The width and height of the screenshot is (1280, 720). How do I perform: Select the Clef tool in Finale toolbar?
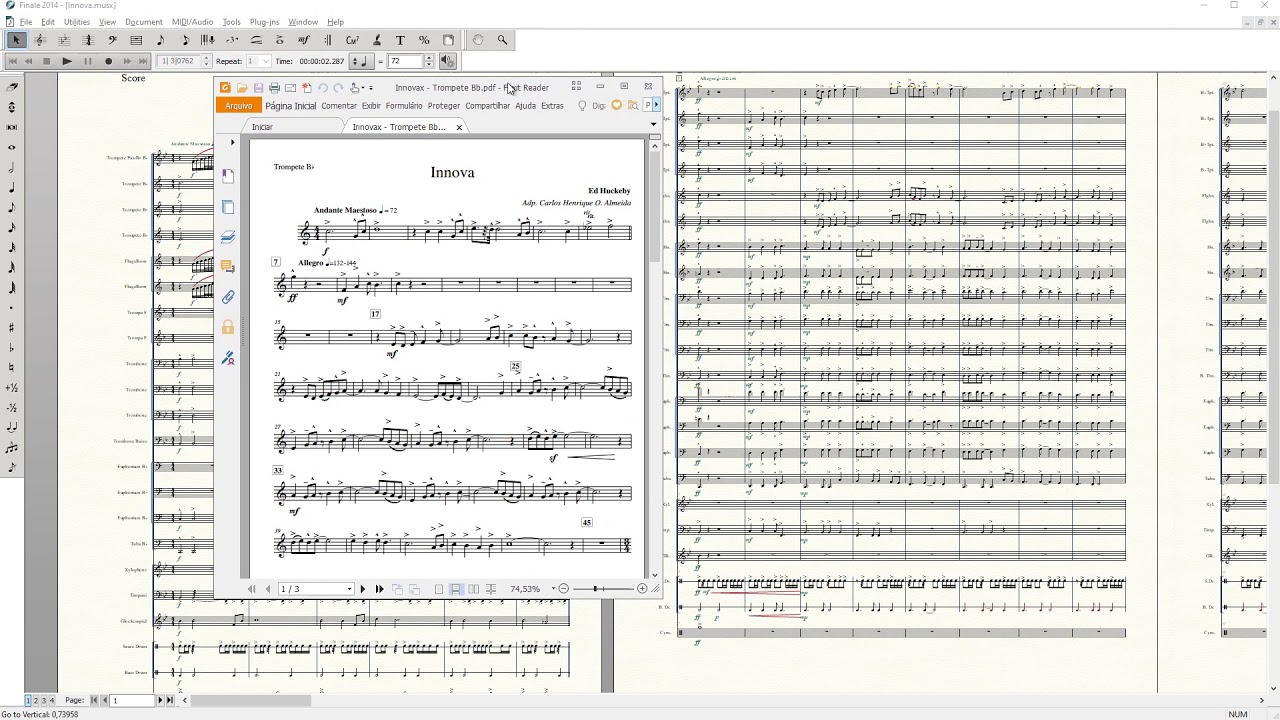(x=112, y=40)
